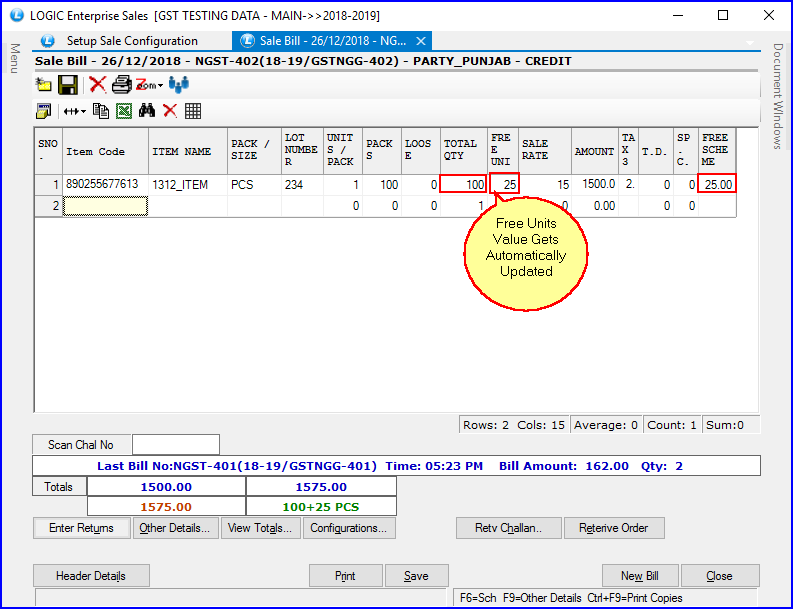Viewport: 793px width, 609px height.
Task: Click the AMOUNT column header
Action: click(x=595, y=151)
